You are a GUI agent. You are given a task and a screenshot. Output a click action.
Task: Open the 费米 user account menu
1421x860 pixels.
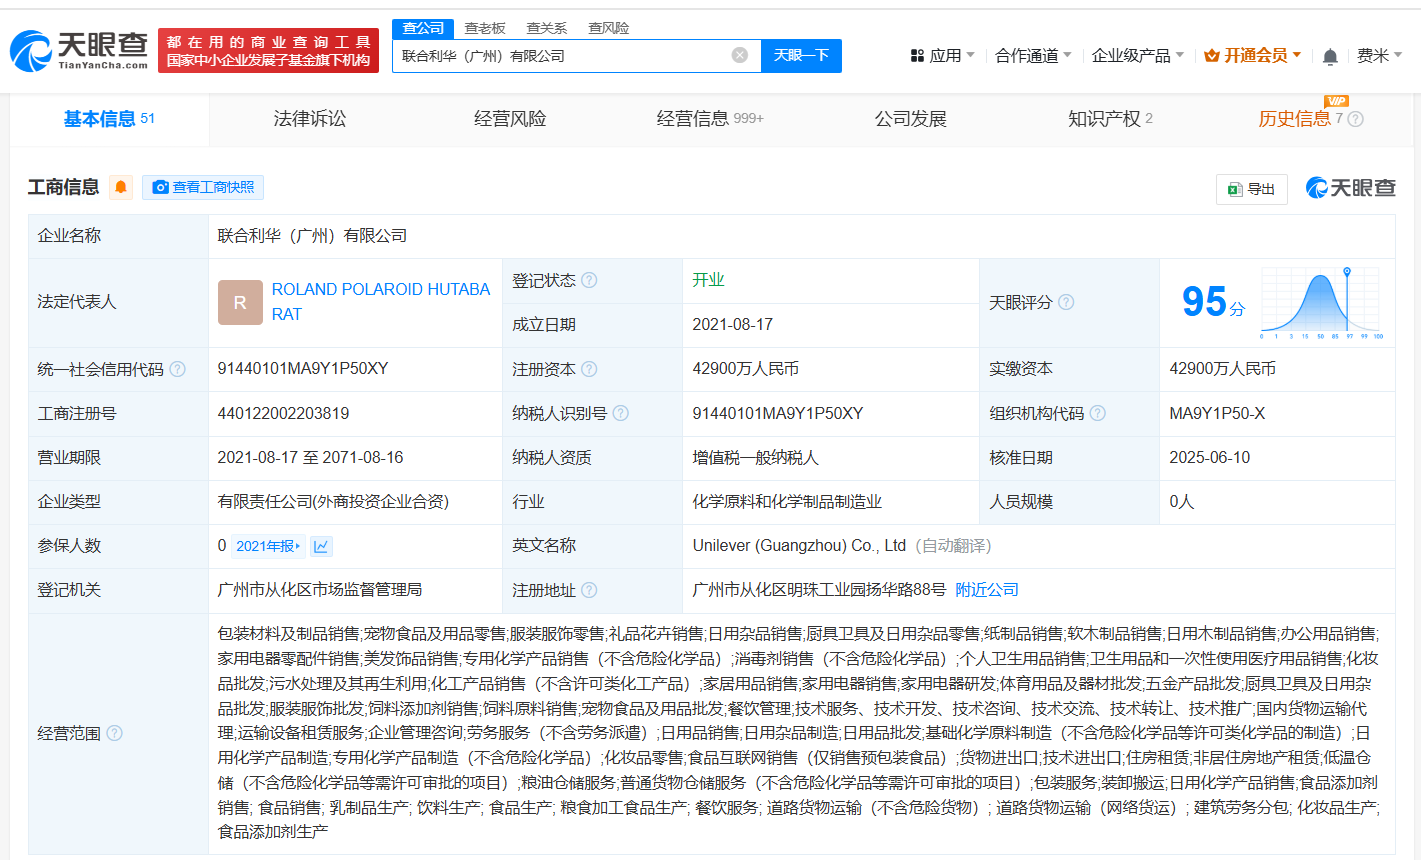point(1379,56)
